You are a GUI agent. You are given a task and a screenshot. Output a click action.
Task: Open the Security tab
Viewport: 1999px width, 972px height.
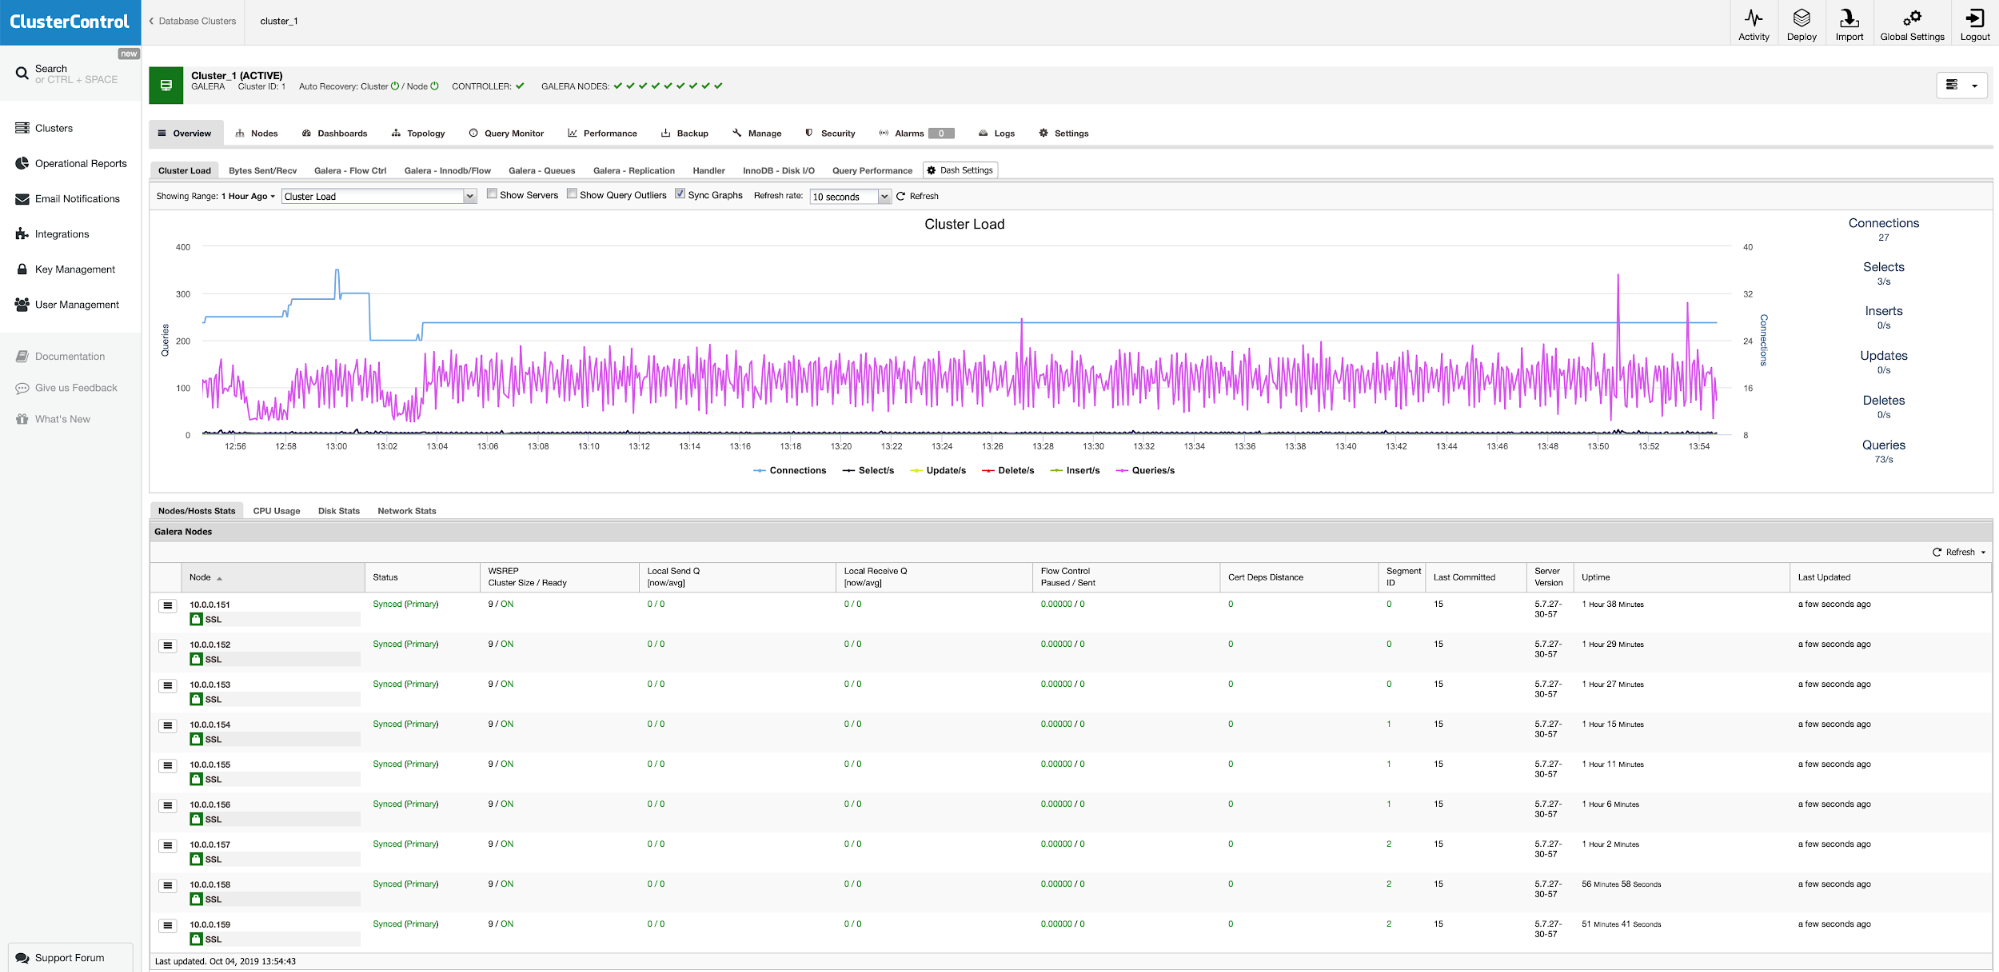[x=830, y=133]
